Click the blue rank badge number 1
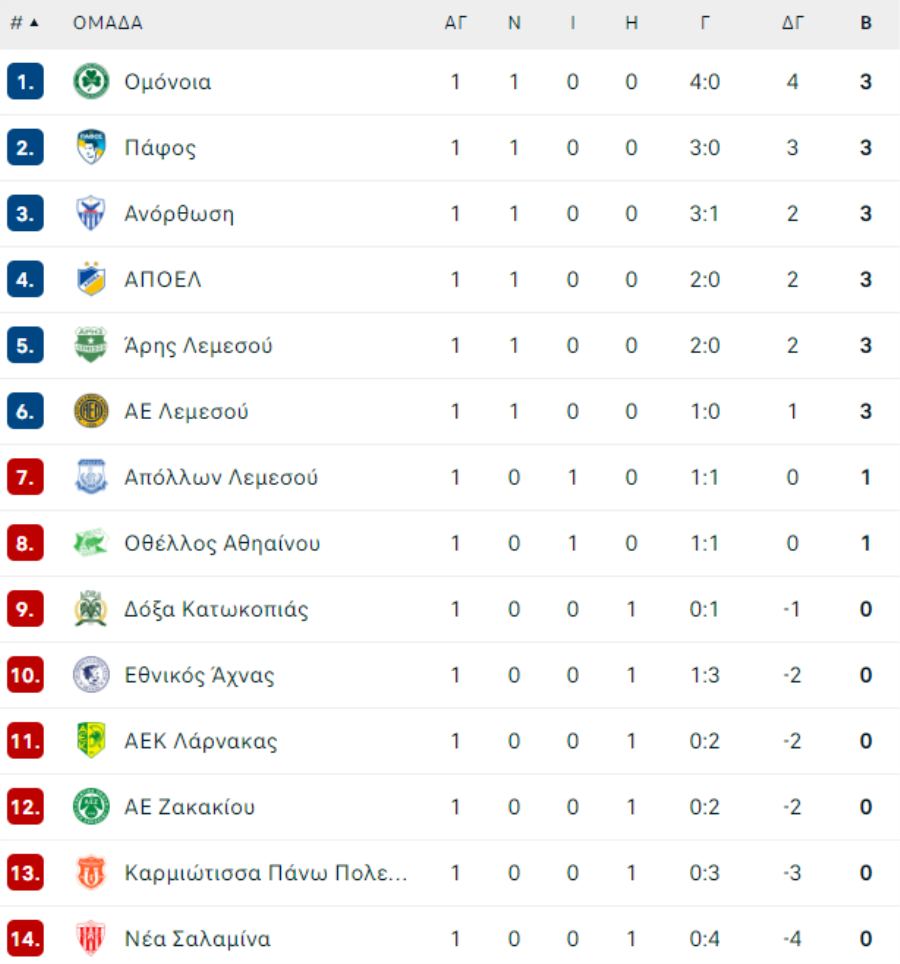 pos(25,81)
